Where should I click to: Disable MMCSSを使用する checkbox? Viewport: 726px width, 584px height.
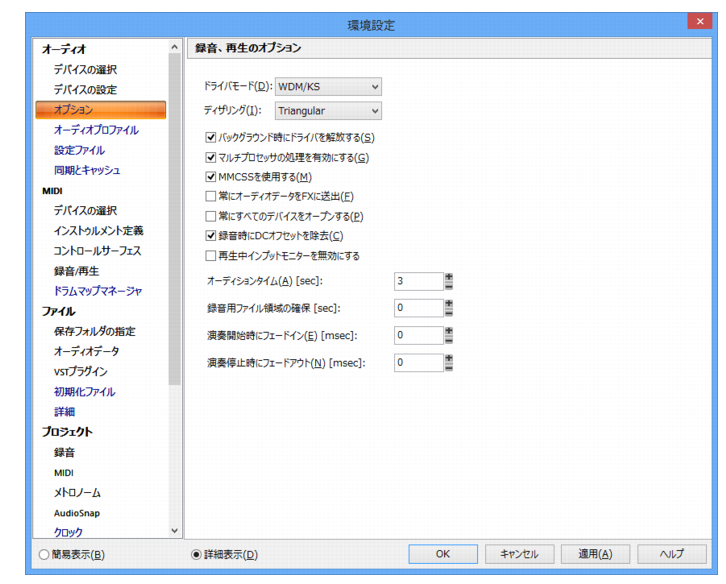point(211,177)
